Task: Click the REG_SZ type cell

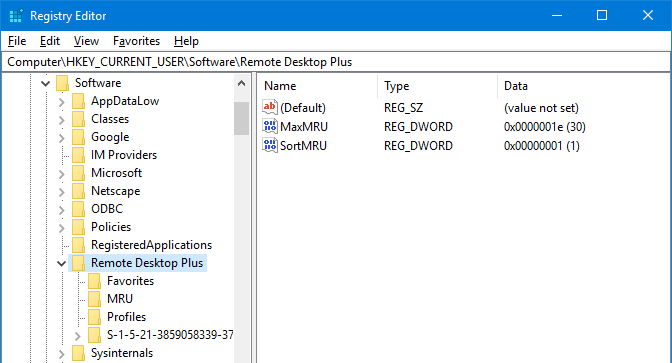Action: (x=403, y=108)
